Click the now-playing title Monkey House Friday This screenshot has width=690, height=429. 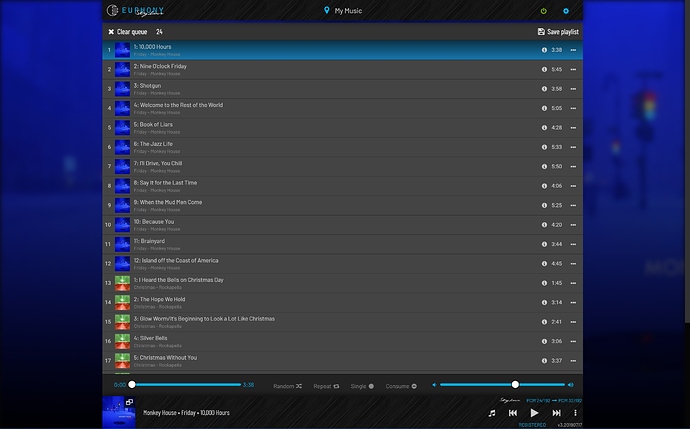click(x=186, y=413)
